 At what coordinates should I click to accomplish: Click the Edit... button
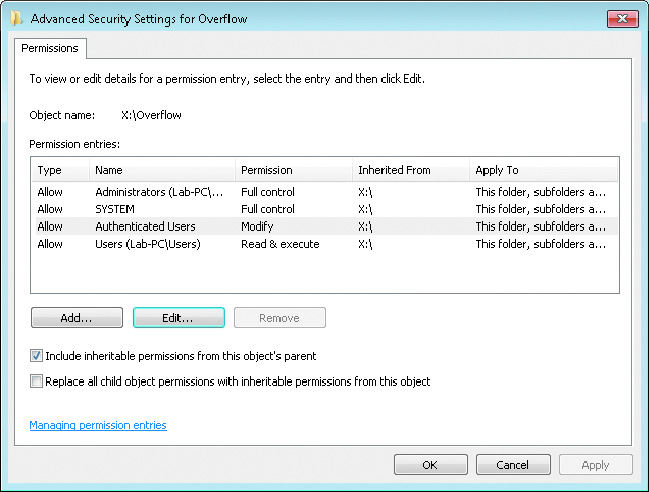tap(179, 318)
